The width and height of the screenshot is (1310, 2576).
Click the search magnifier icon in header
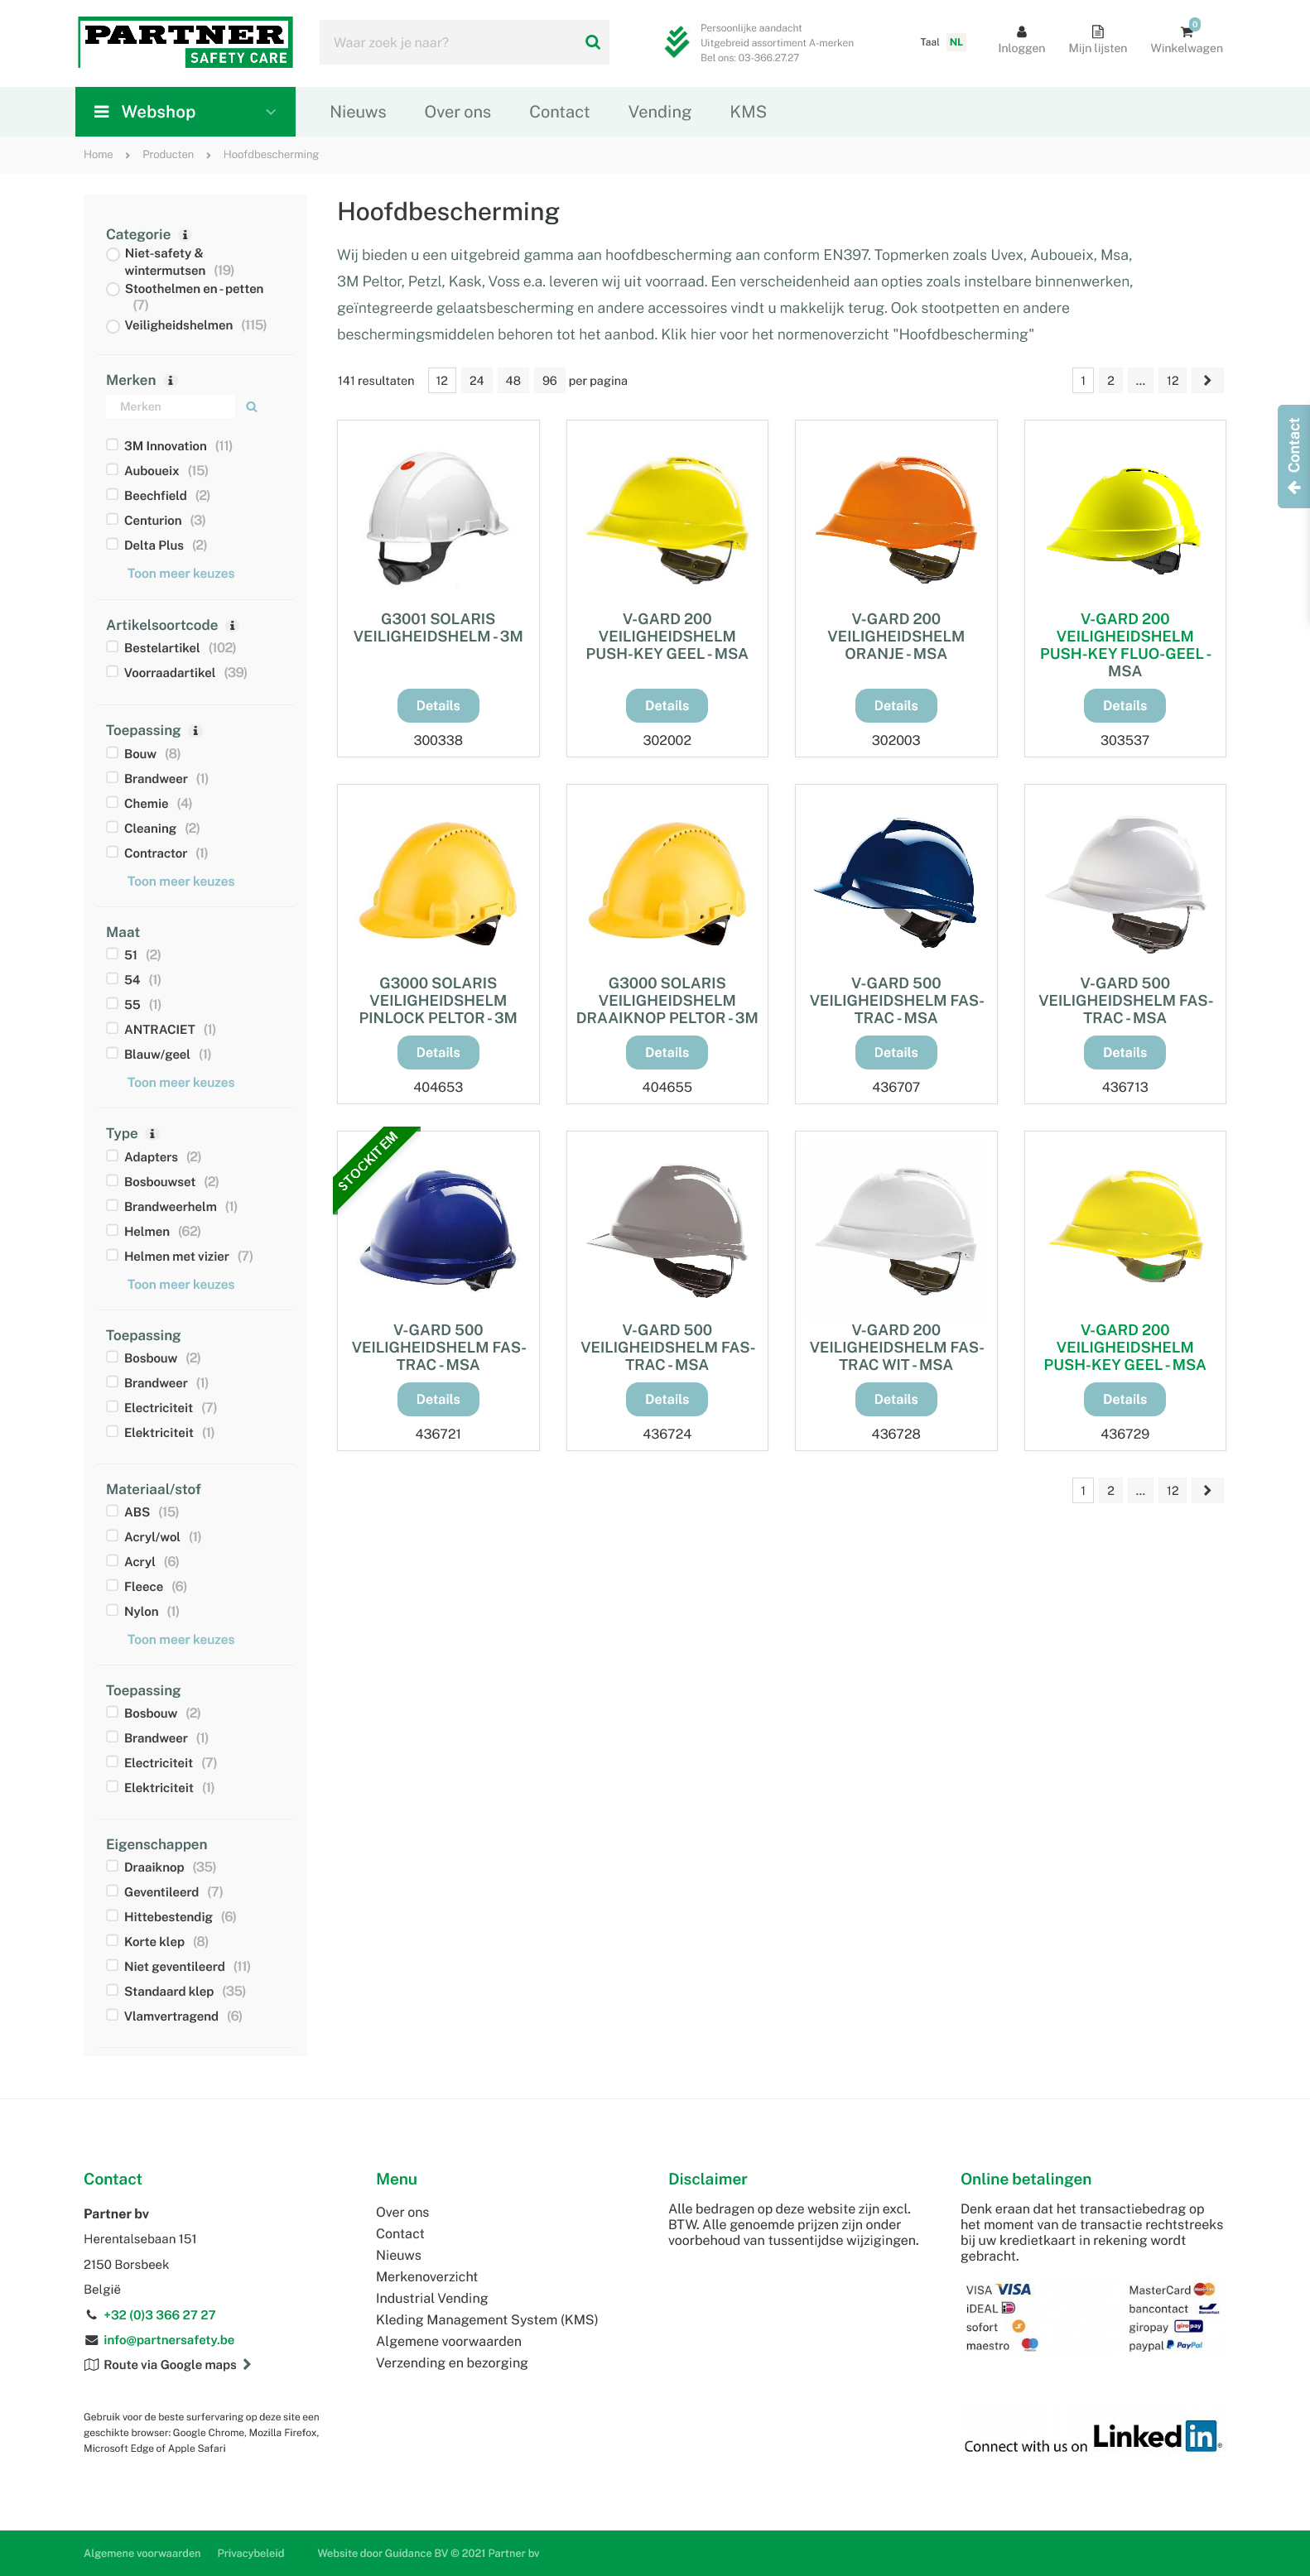[592, 42]
